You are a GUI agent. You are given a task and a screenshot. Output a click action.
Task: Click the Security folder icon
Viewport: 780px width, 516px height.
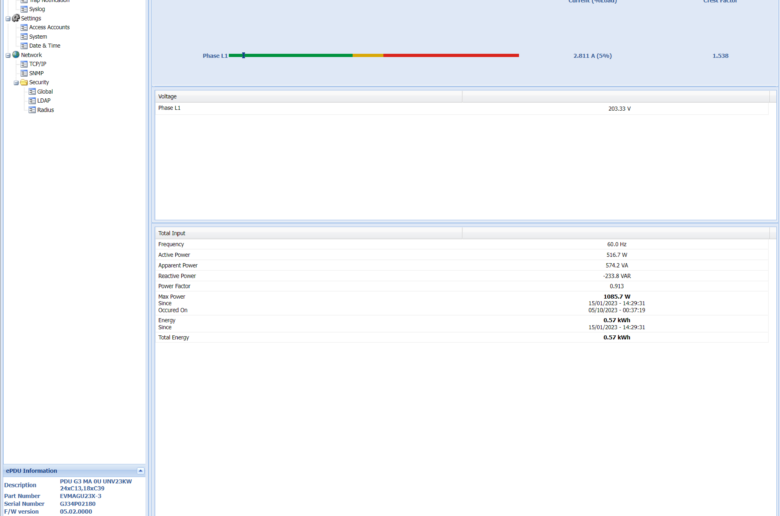click(x=24, y=82)
